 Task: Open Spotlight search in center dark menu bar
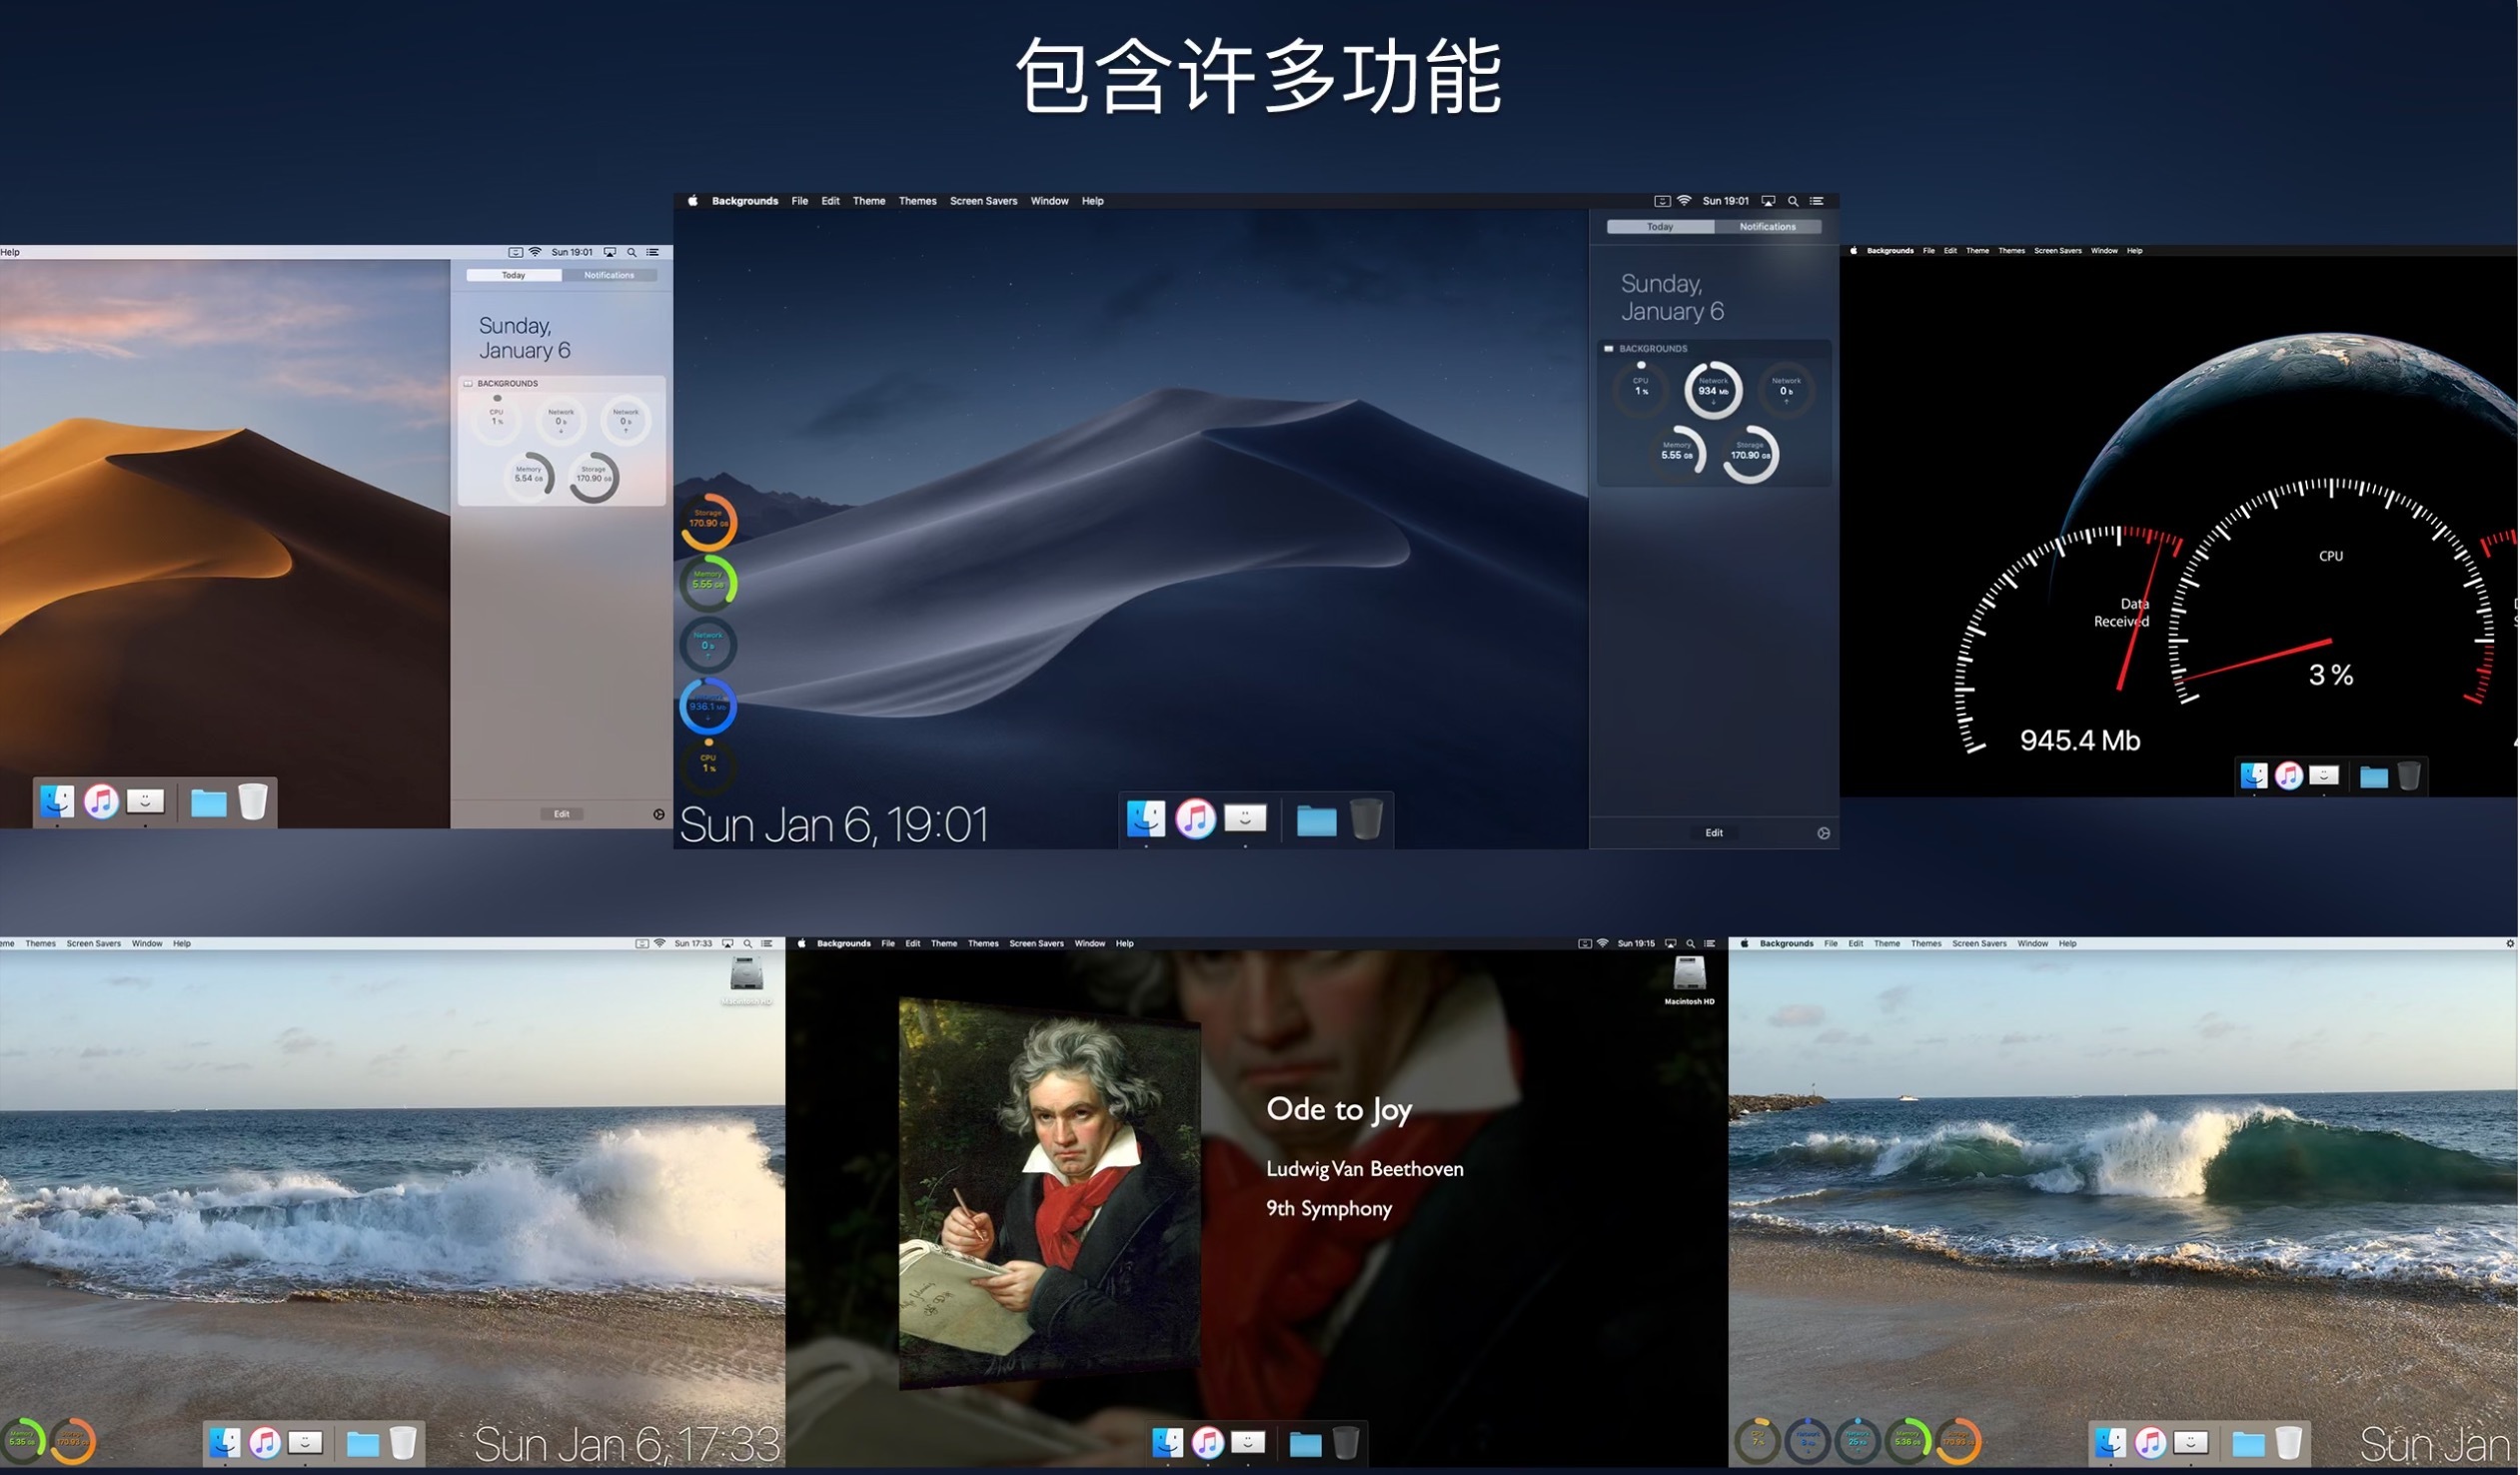click(1793, 201)
